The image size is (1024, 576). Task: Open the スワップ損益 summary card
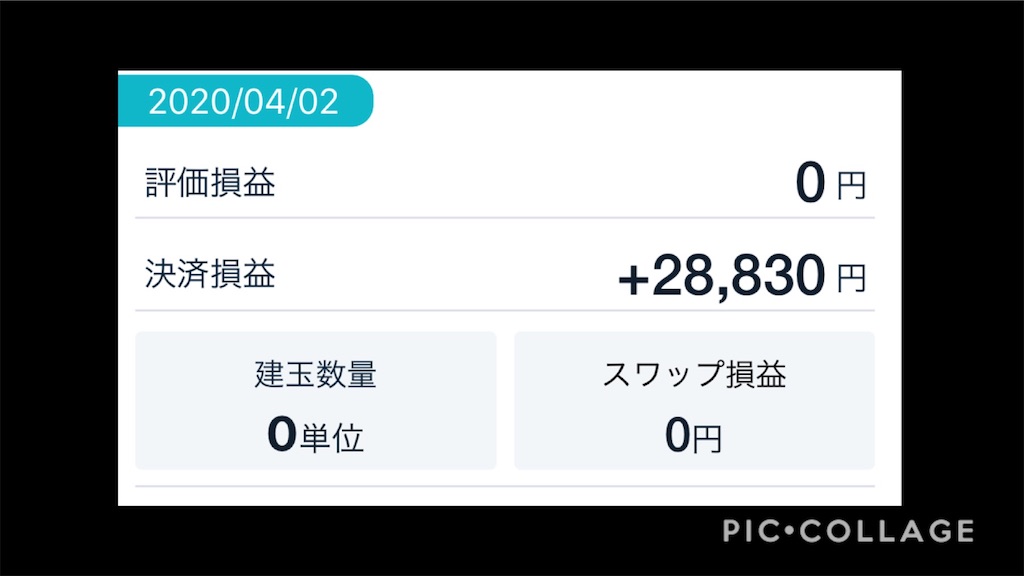pos(695,400)
